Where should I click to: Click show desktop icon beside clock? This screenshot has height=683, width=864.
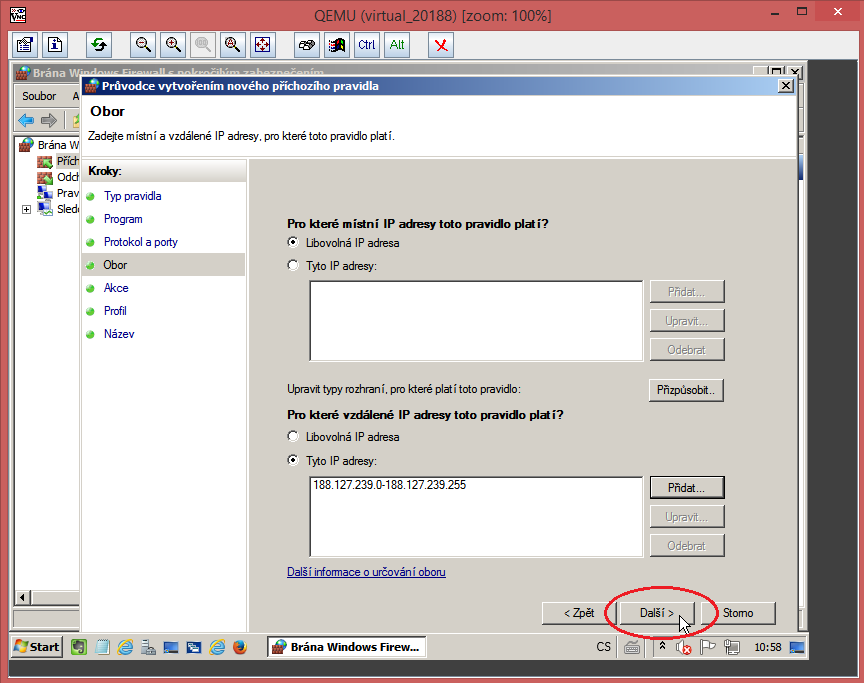click(797, 647)
